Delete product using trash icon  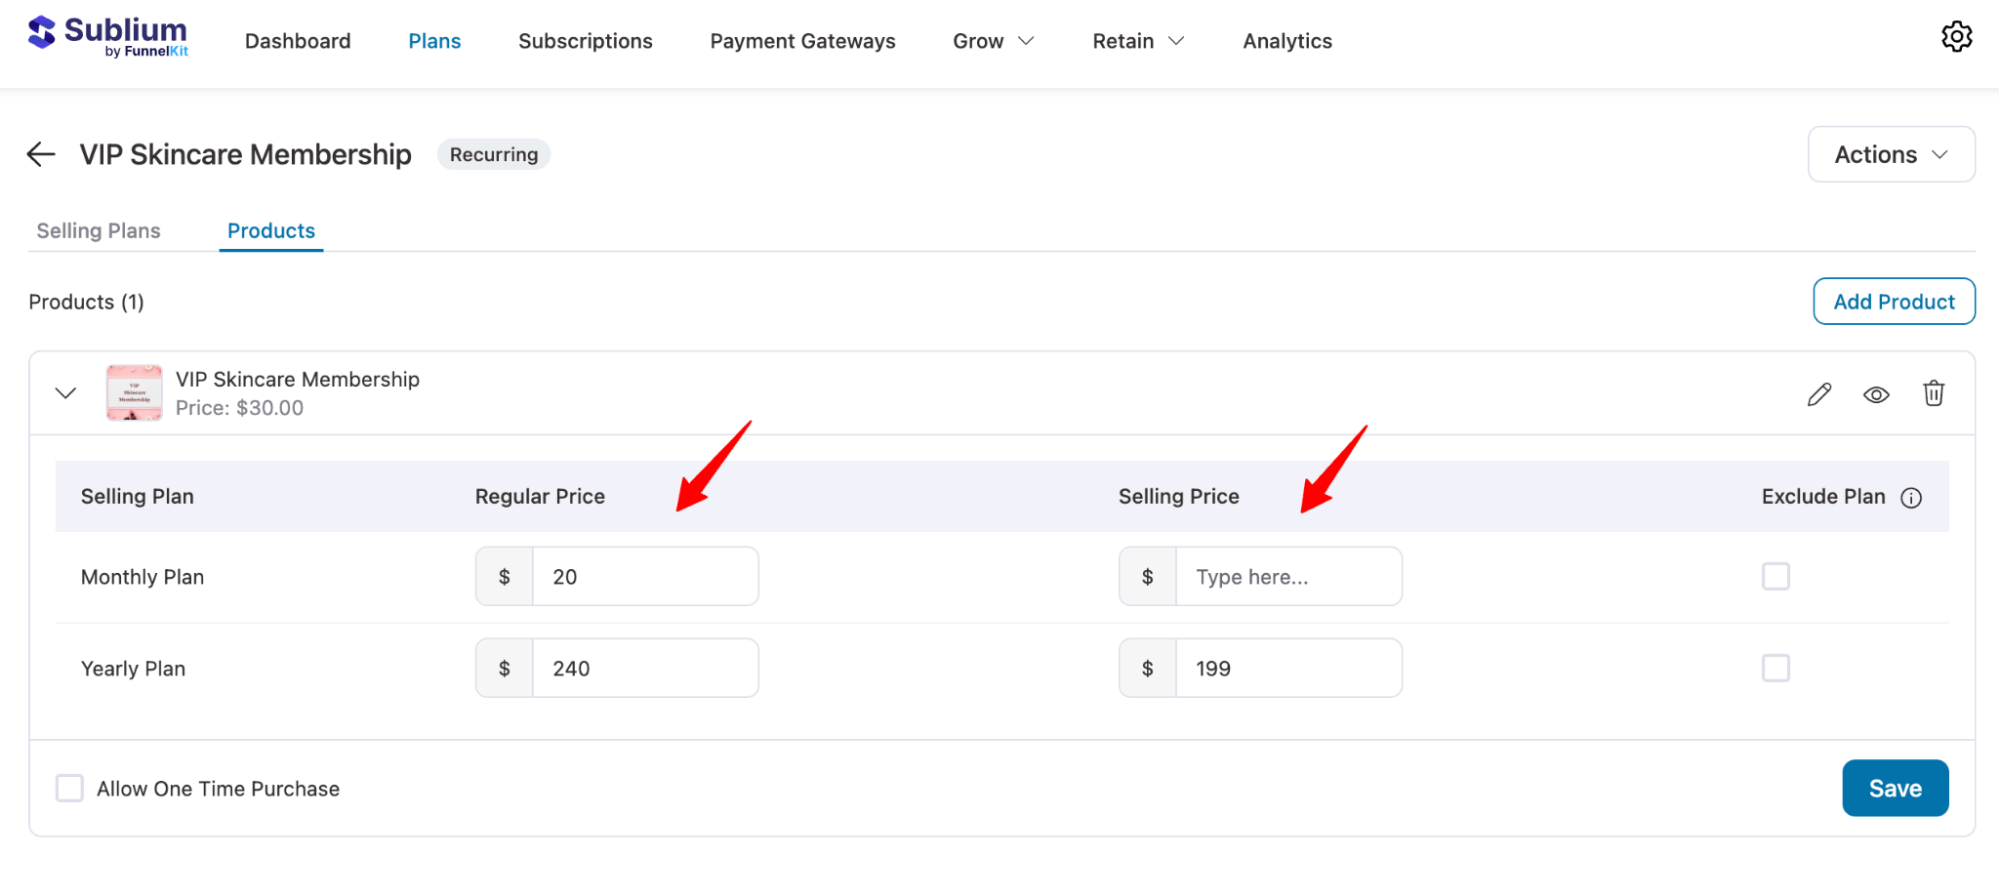coord(1933,393)
